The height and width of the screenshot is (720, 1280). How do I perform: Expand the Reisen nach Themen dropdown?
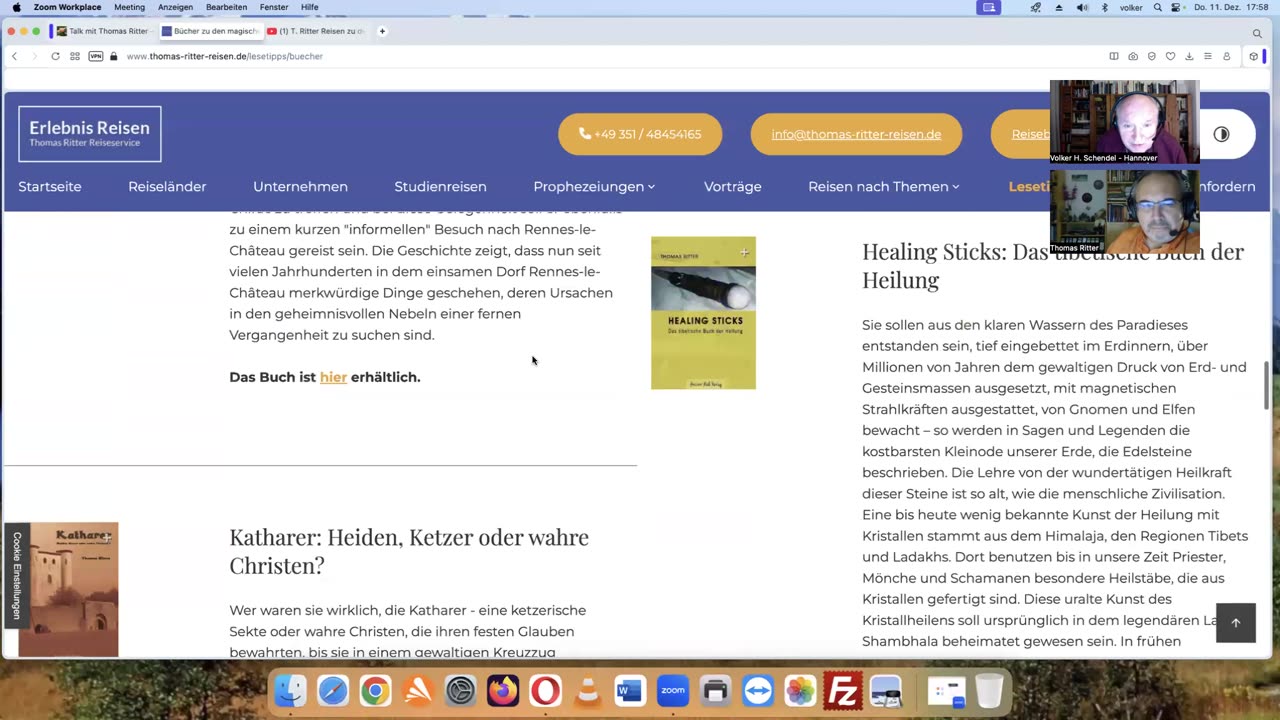tap(883, 186)
